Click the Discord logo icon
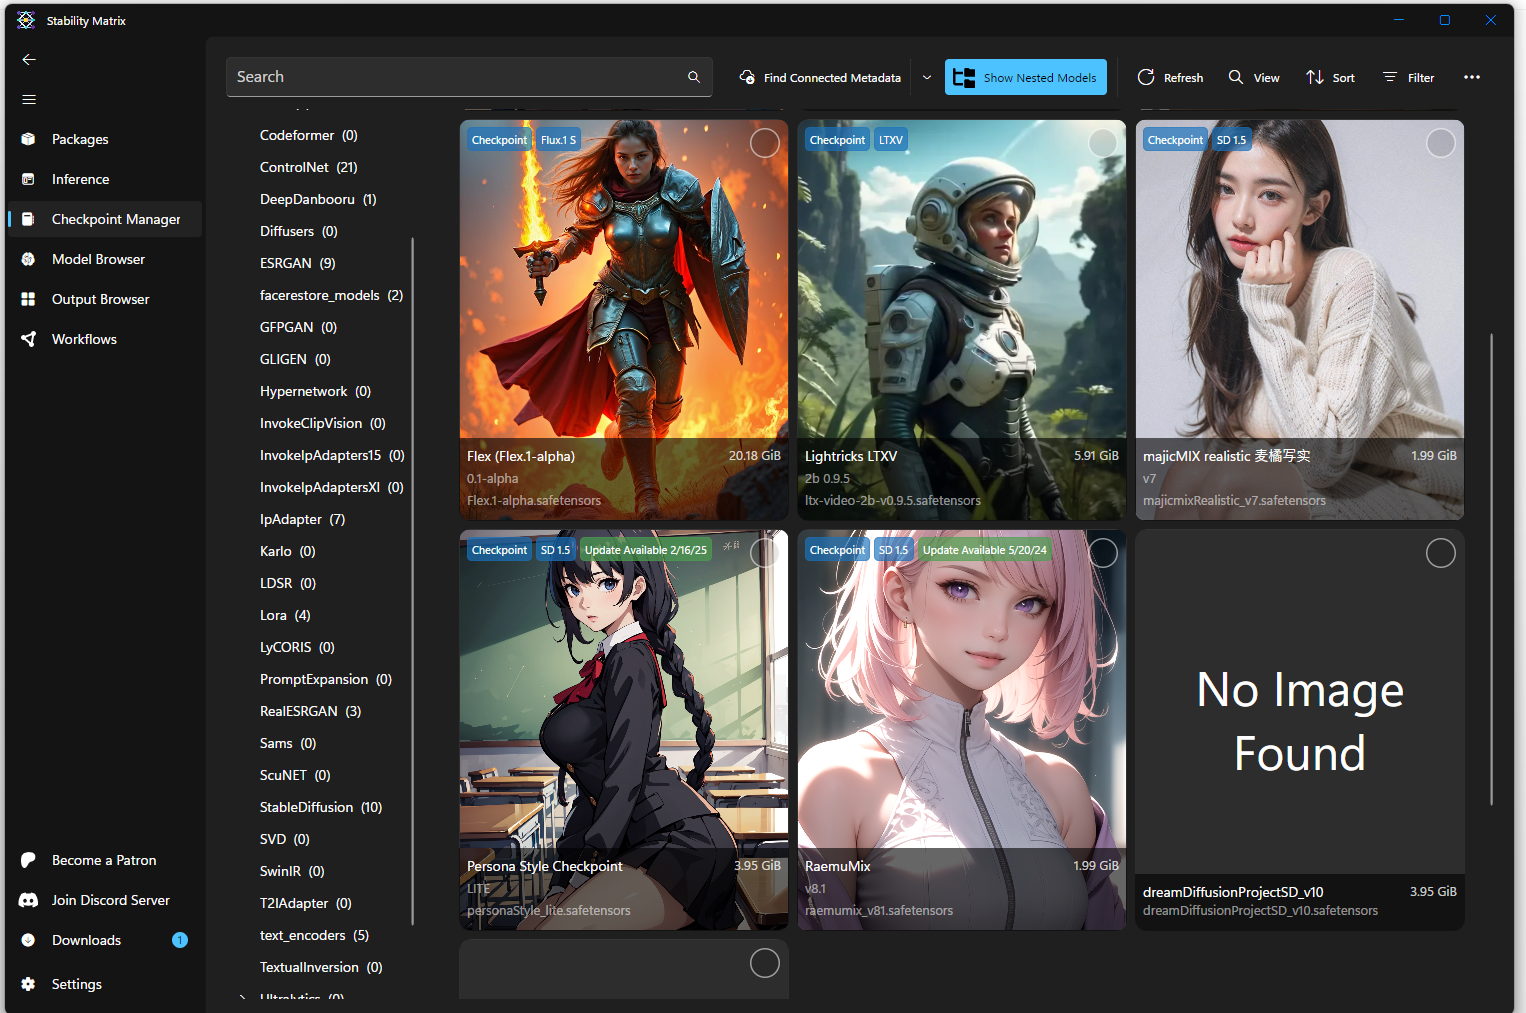1526x1013 pixels. tap(28, 900)
